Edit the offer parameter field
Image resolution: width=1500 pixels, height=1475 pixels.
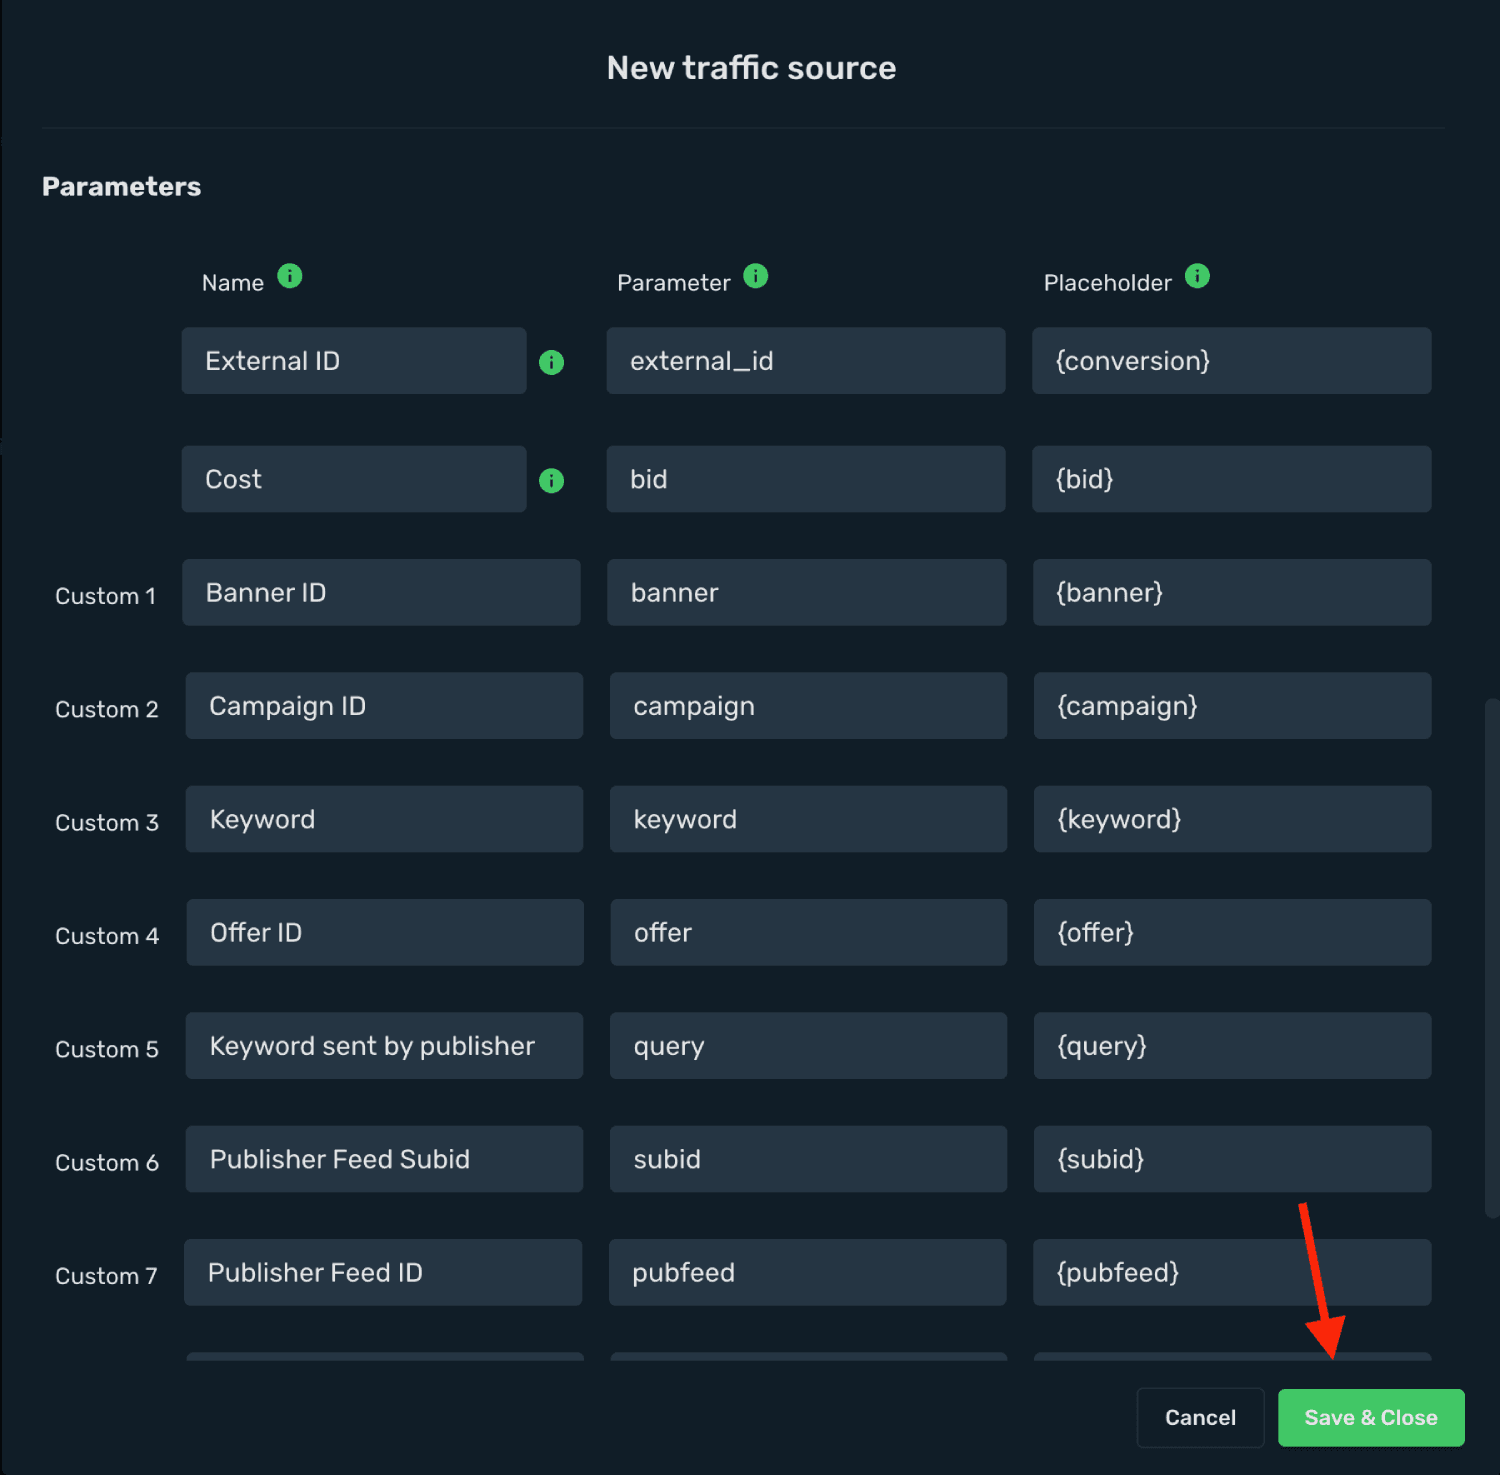(809, 932)
